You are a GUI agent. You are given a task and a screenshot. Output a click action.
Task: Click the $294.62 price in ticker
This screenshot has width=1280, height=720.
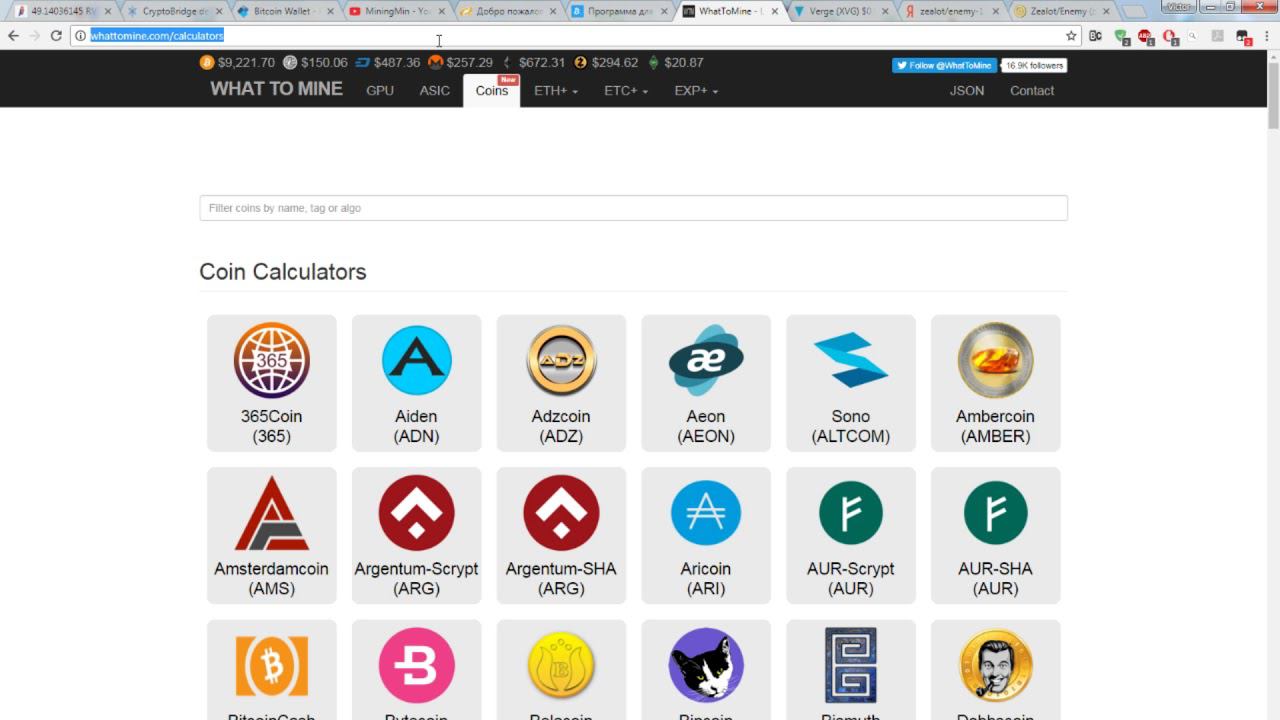pos(615,62)
